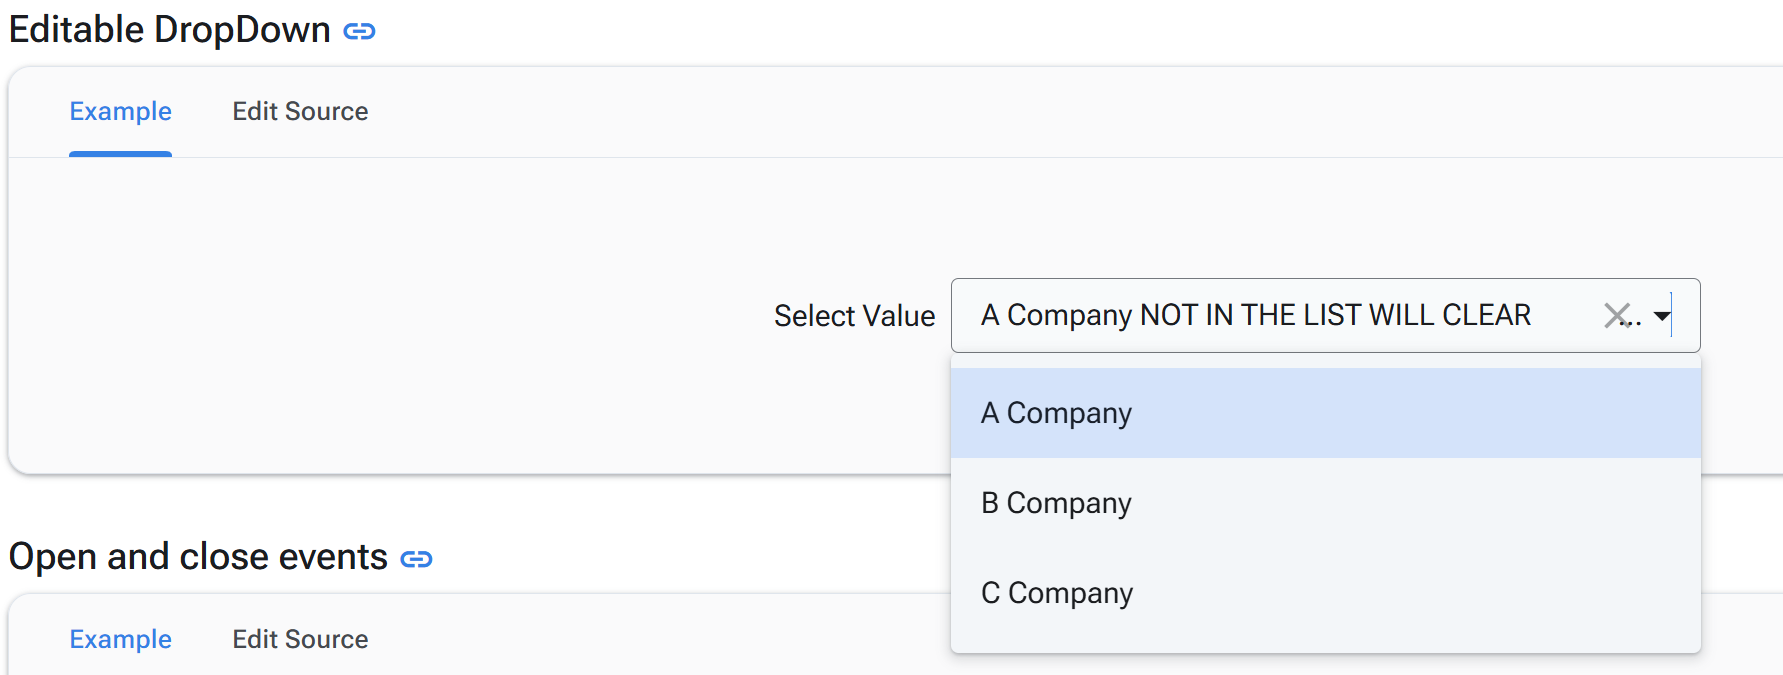1783x675 pixels.
Task: Select the Example tab under Open and close events
Action: (120, 639)
